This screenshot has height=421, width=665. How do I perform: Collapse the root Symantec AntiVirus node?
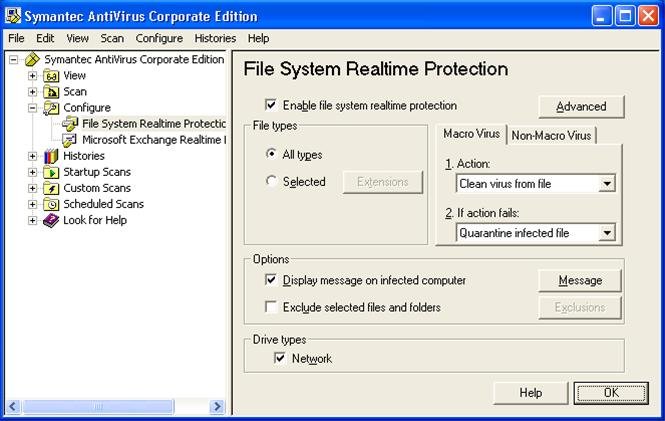click(14, 59)
